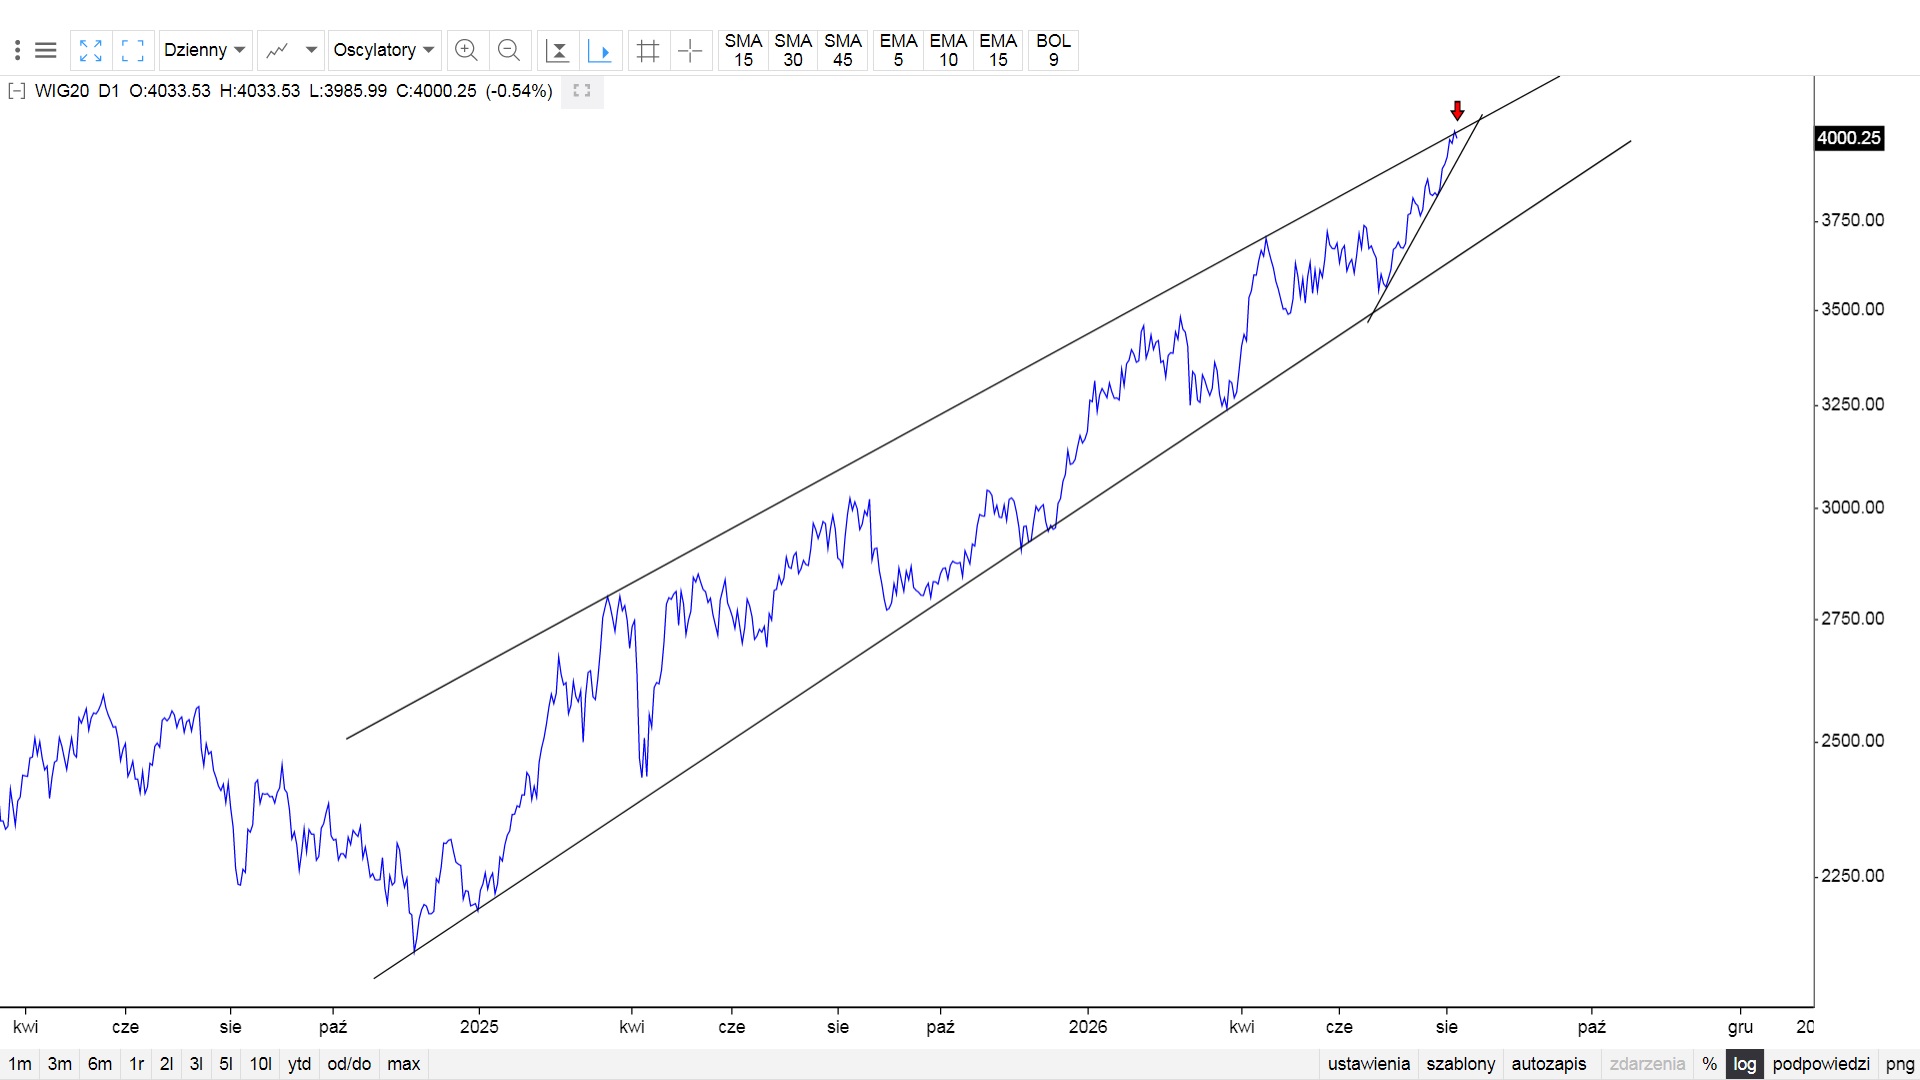Click the 2500.00 price axis label
Image resolution: width=1920 pixels, height=1080 pixels.
coord(1853,741)
